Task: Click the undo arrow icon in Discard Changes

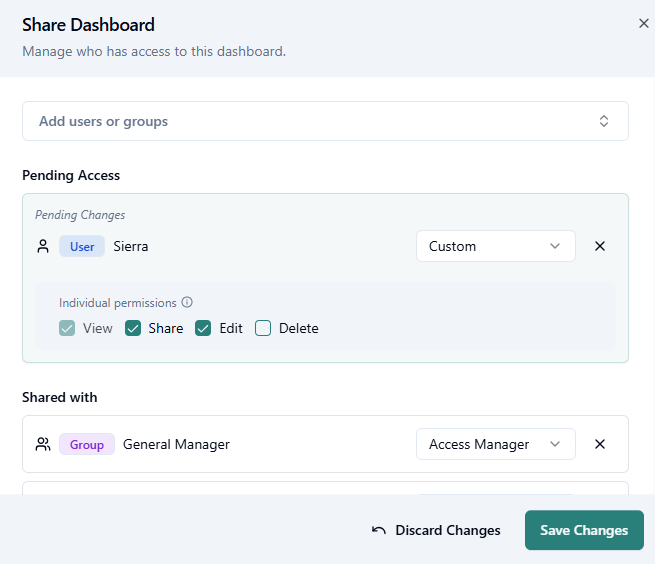Action: pyautogui.click(x=378, y=530)
